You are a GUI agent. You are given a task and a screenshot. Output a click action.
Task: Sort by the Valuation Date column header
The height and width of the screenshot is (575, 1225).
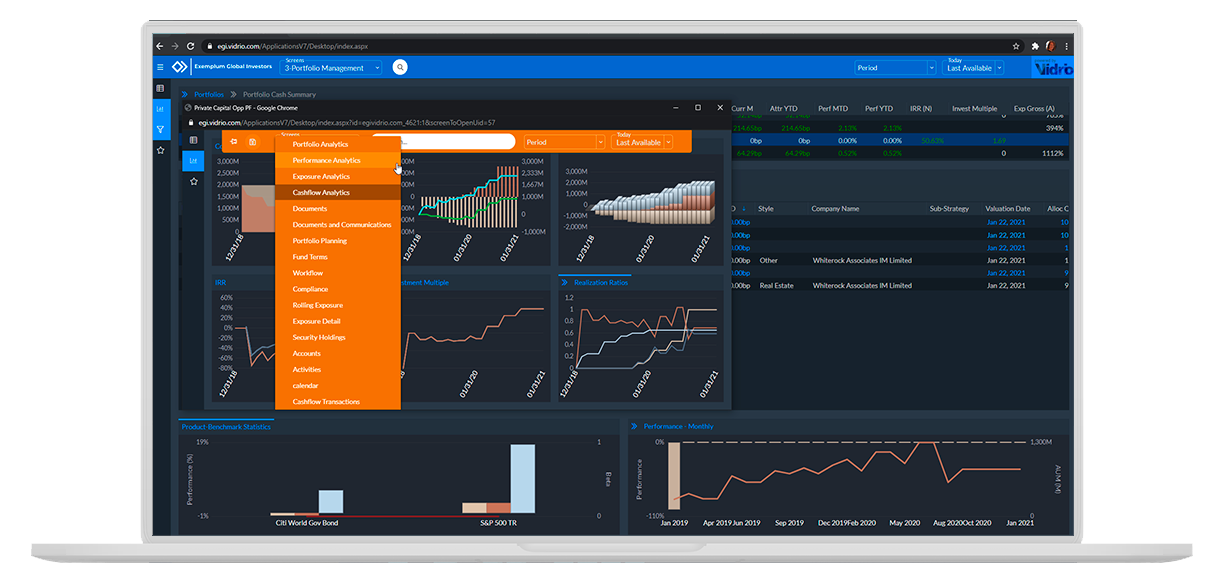1007,209
